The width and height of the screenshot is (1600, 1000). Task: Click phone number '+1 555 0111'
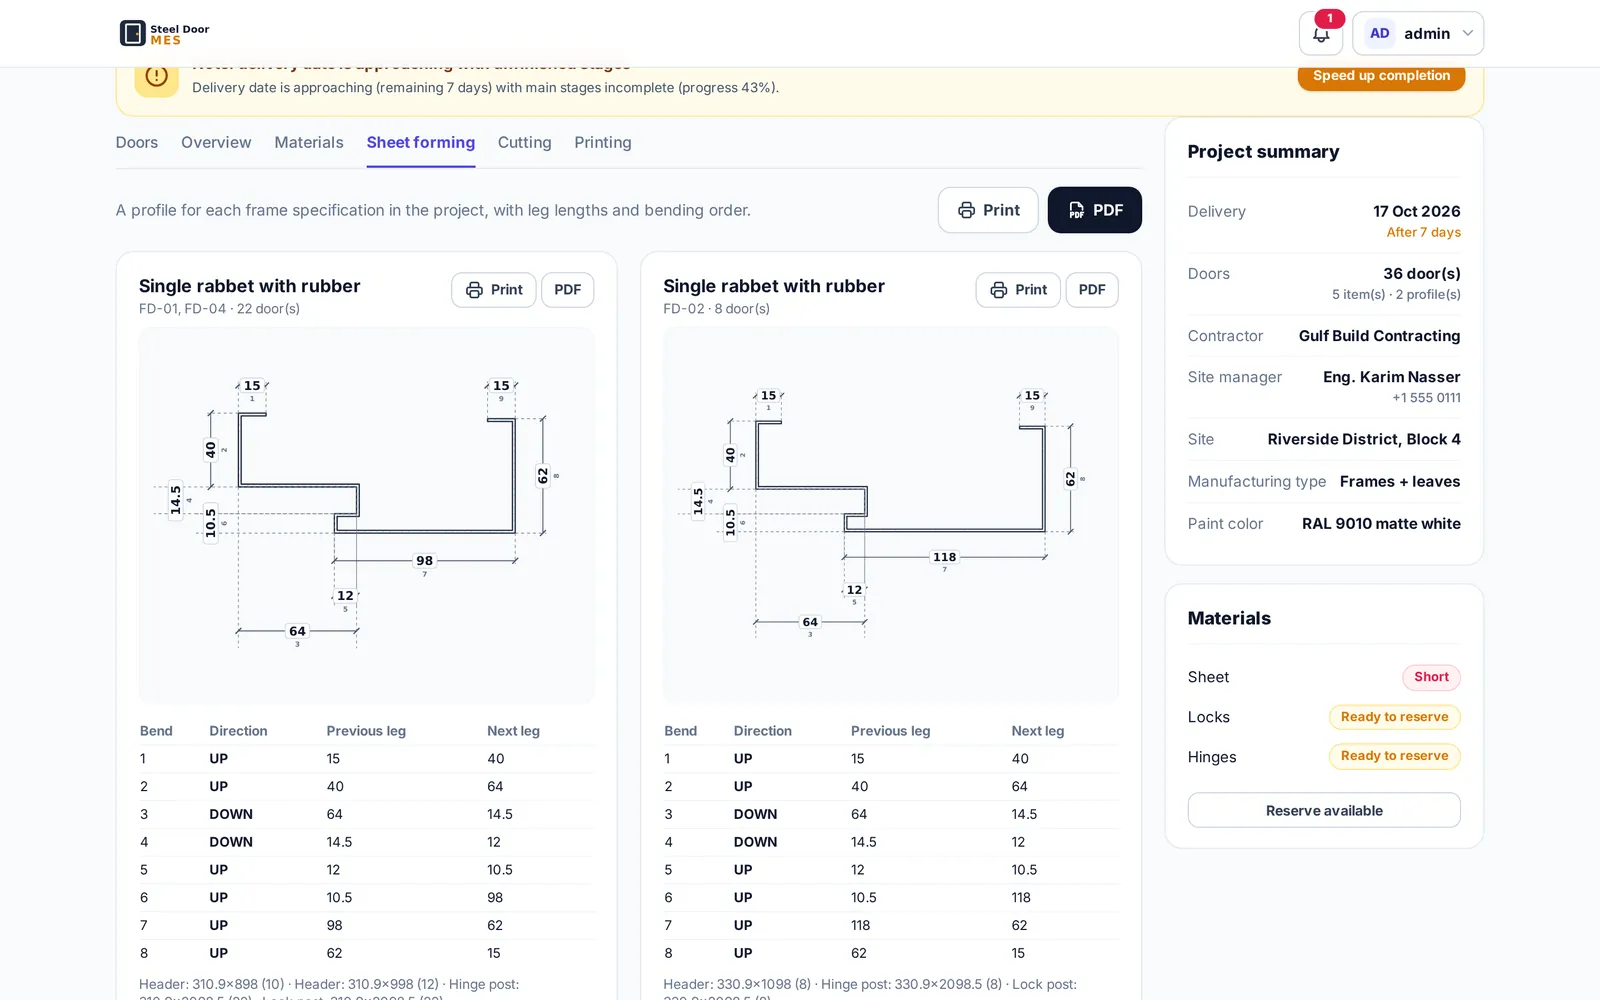(1426, 398)
